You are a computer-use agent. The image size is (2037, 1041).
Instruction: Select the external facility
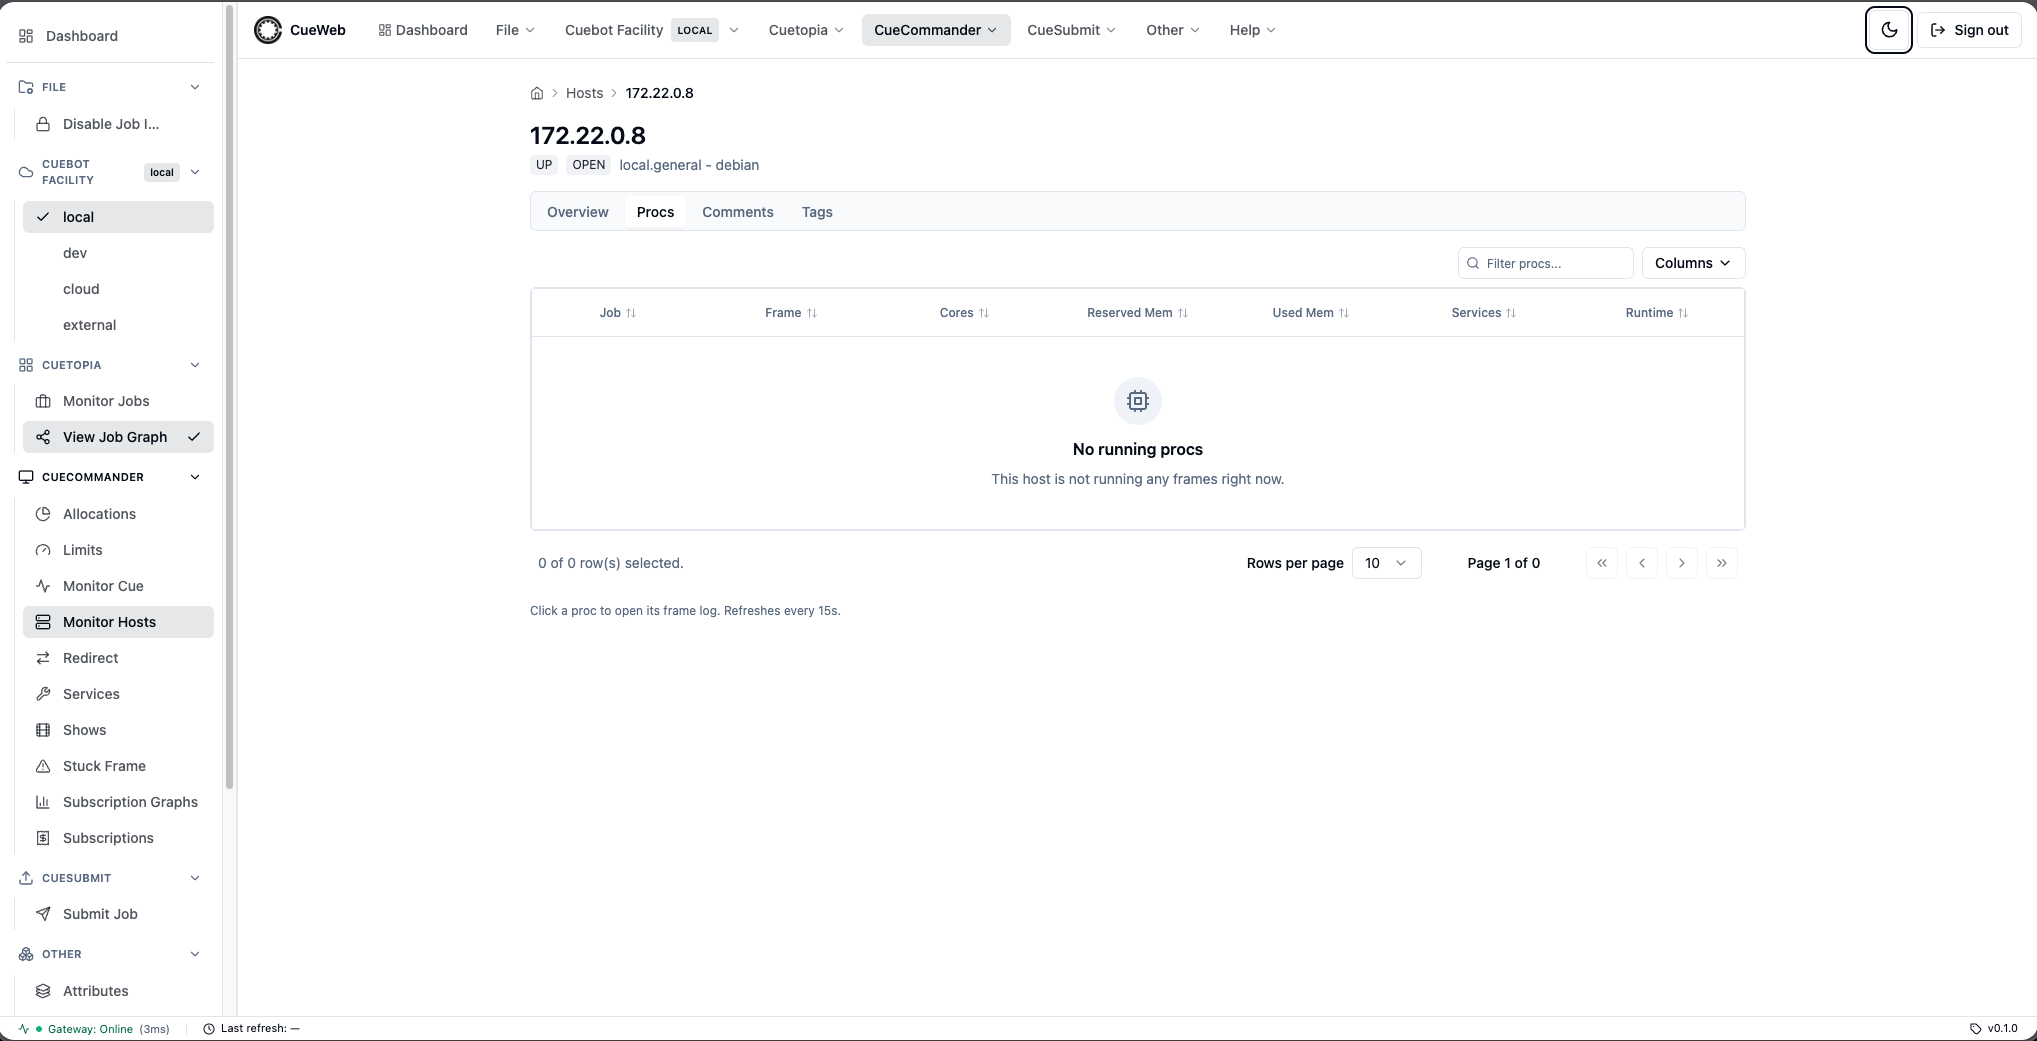tap(118, 325)
